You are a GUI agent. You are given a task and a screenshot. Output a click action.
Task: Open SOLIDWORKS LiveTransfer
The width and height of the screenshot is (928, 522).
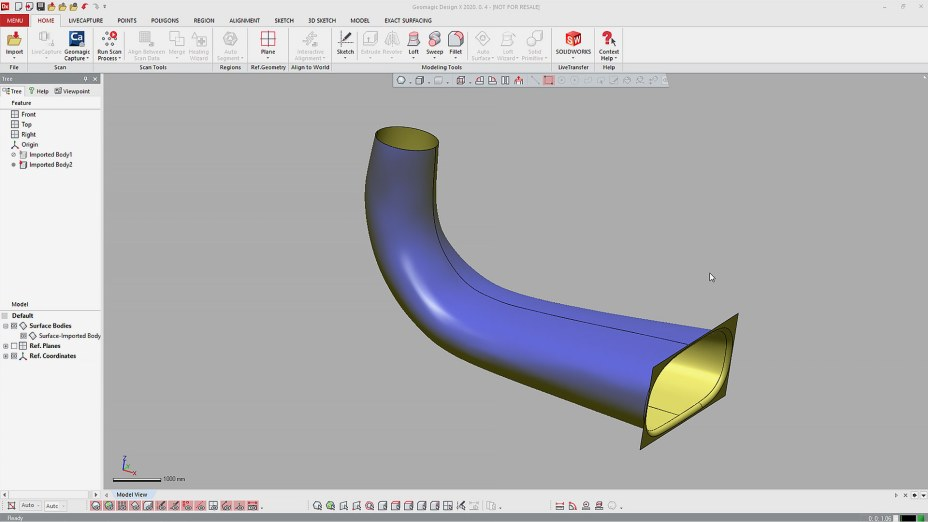(x=573, y=42)
